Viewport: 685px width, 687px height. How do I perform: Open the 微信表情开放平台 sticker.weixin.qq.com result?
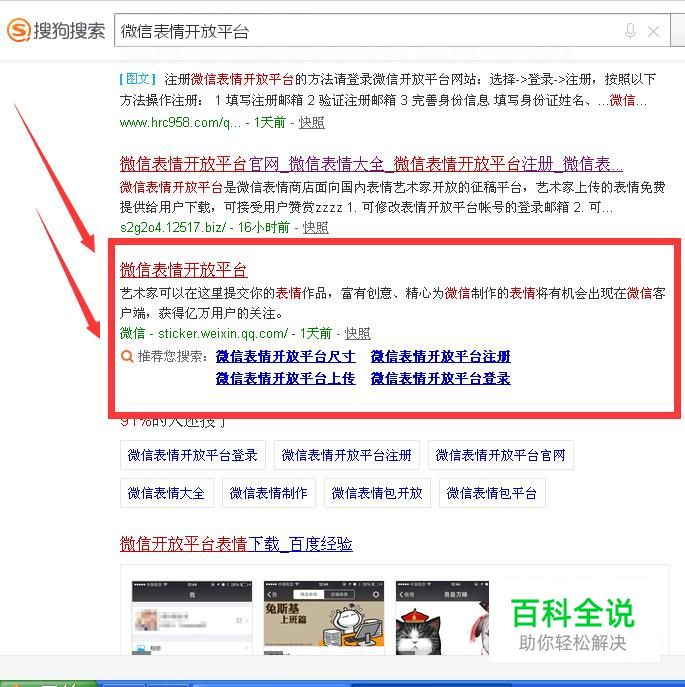pyautogui.click(x=184, y=270)
